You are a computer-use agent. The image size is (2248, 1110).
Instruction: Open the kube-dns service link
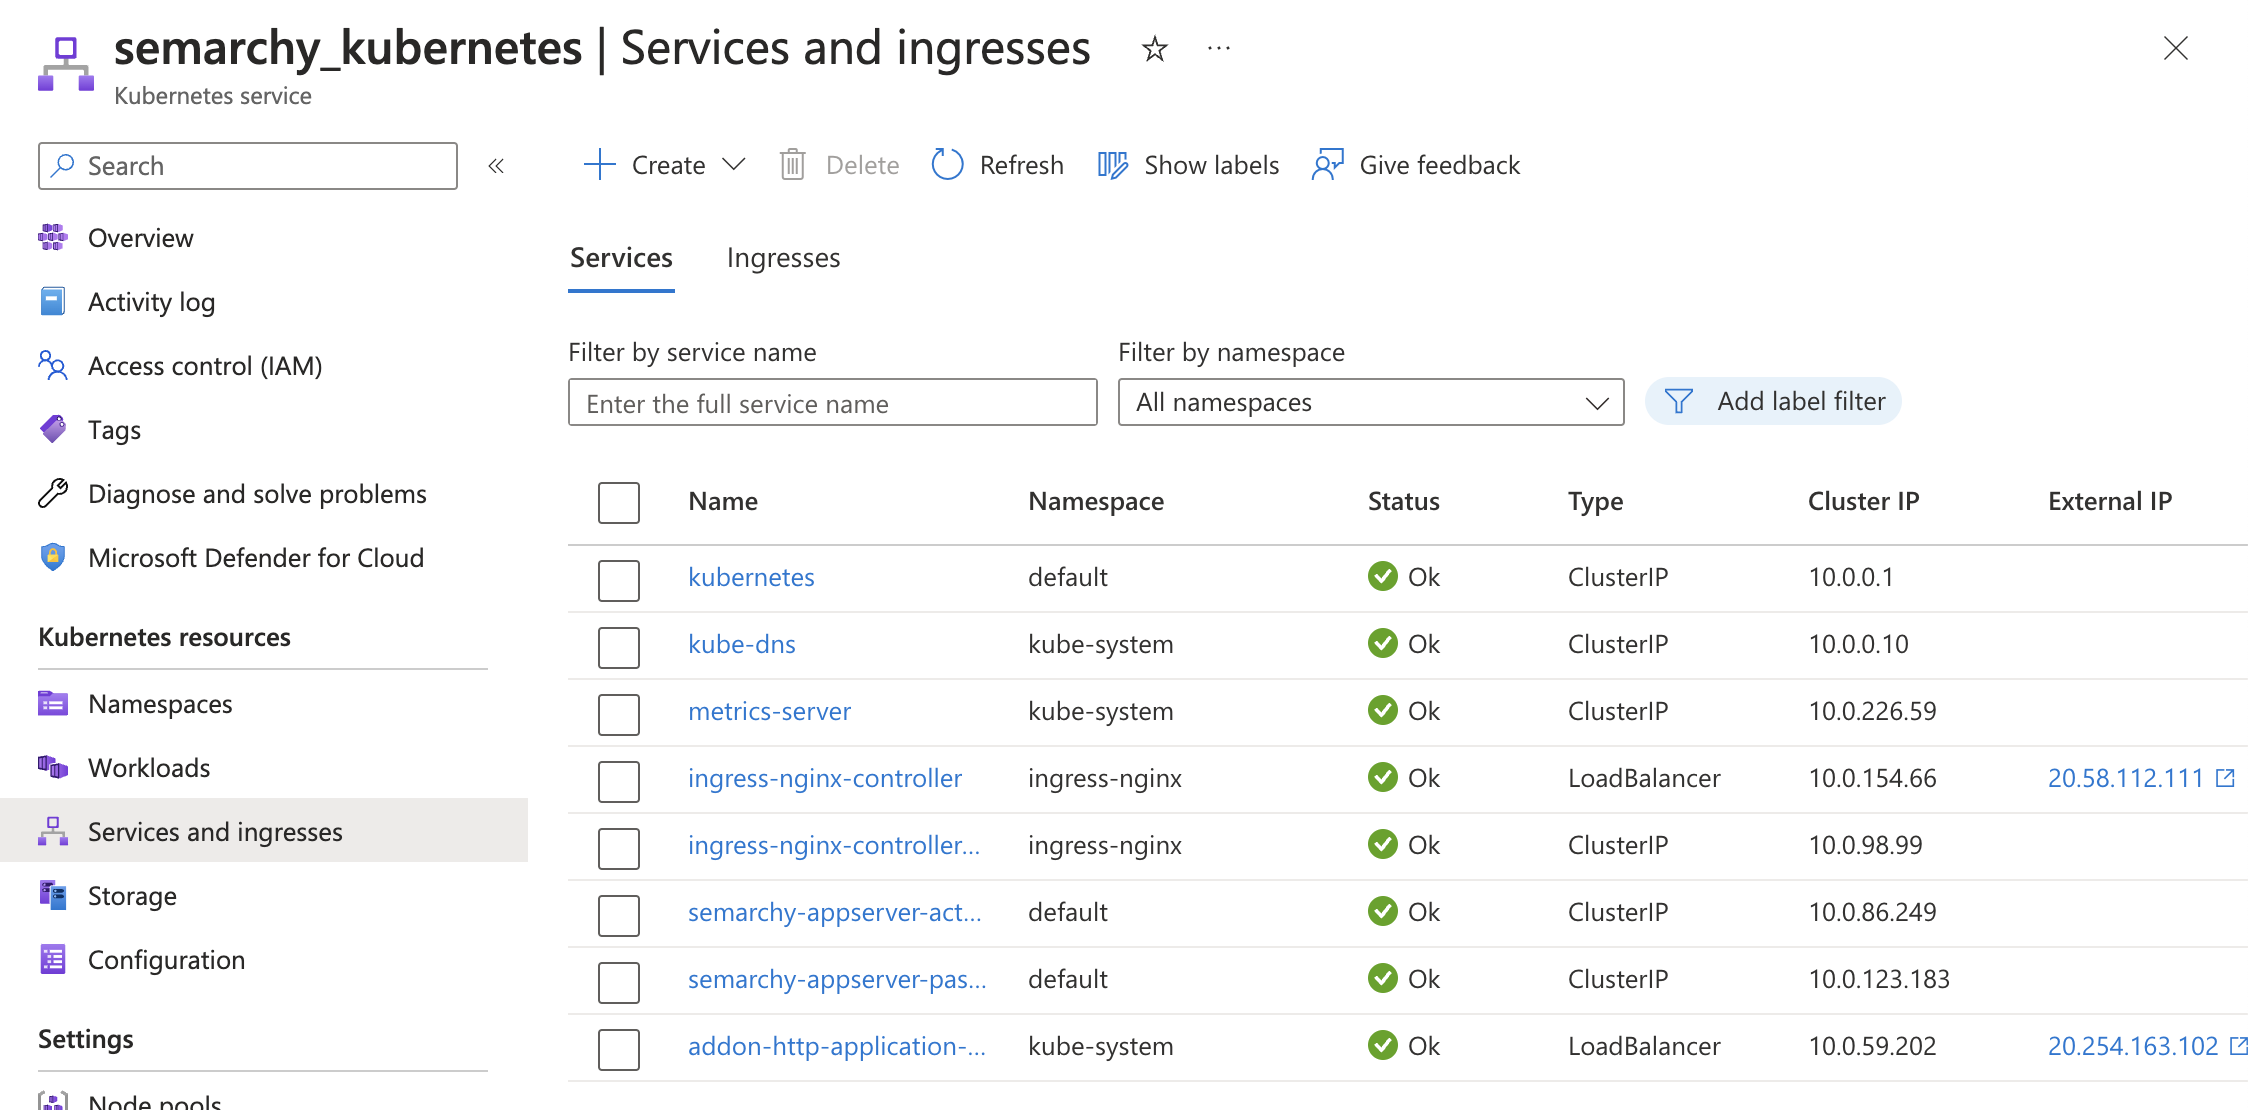point(741,644)
